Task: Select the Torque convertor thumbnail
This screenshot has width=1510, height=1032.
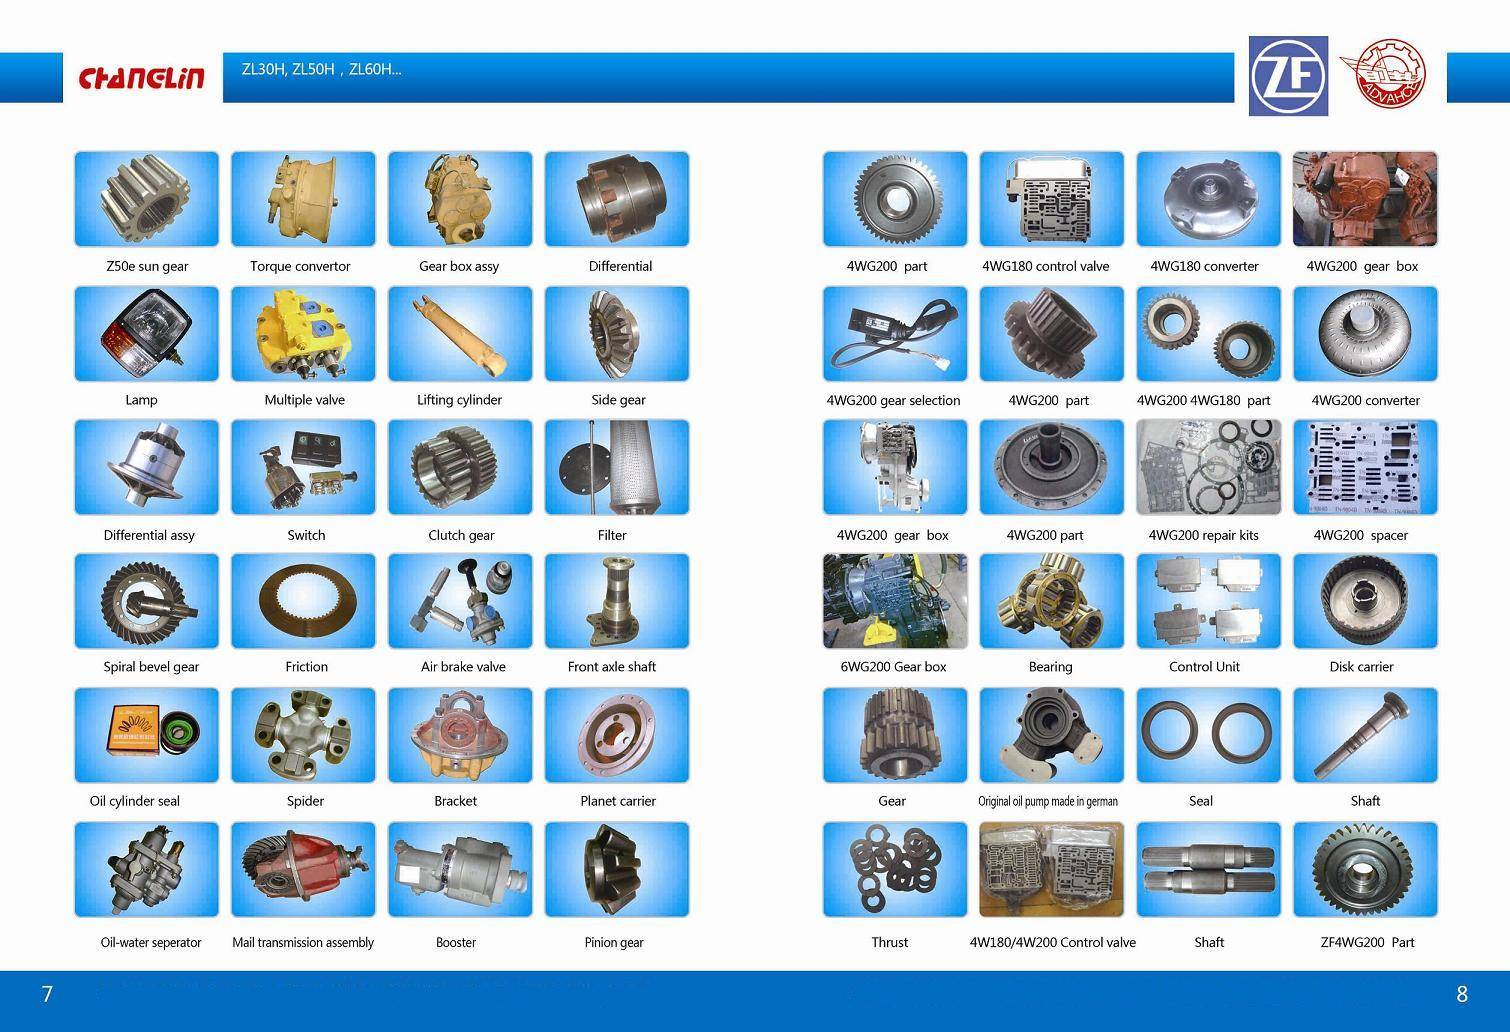Action: pyautogui.click(x=303, y=199)
